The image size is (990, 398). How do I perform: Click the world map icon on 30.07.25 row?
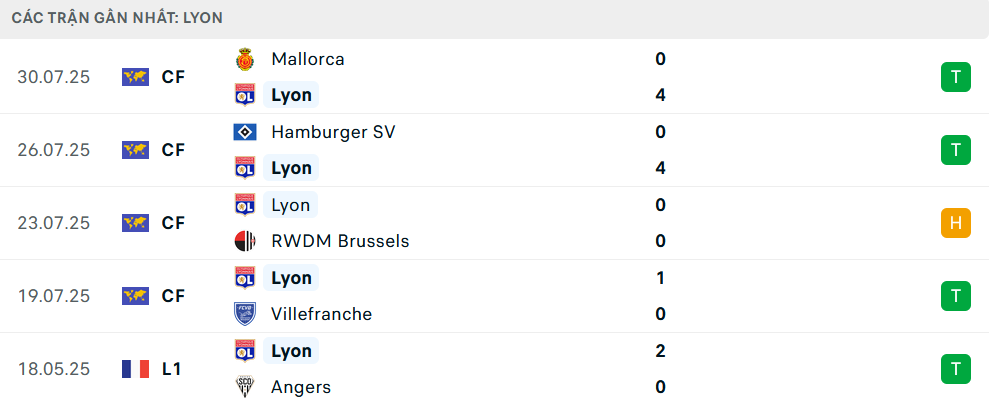pos(135,77)
